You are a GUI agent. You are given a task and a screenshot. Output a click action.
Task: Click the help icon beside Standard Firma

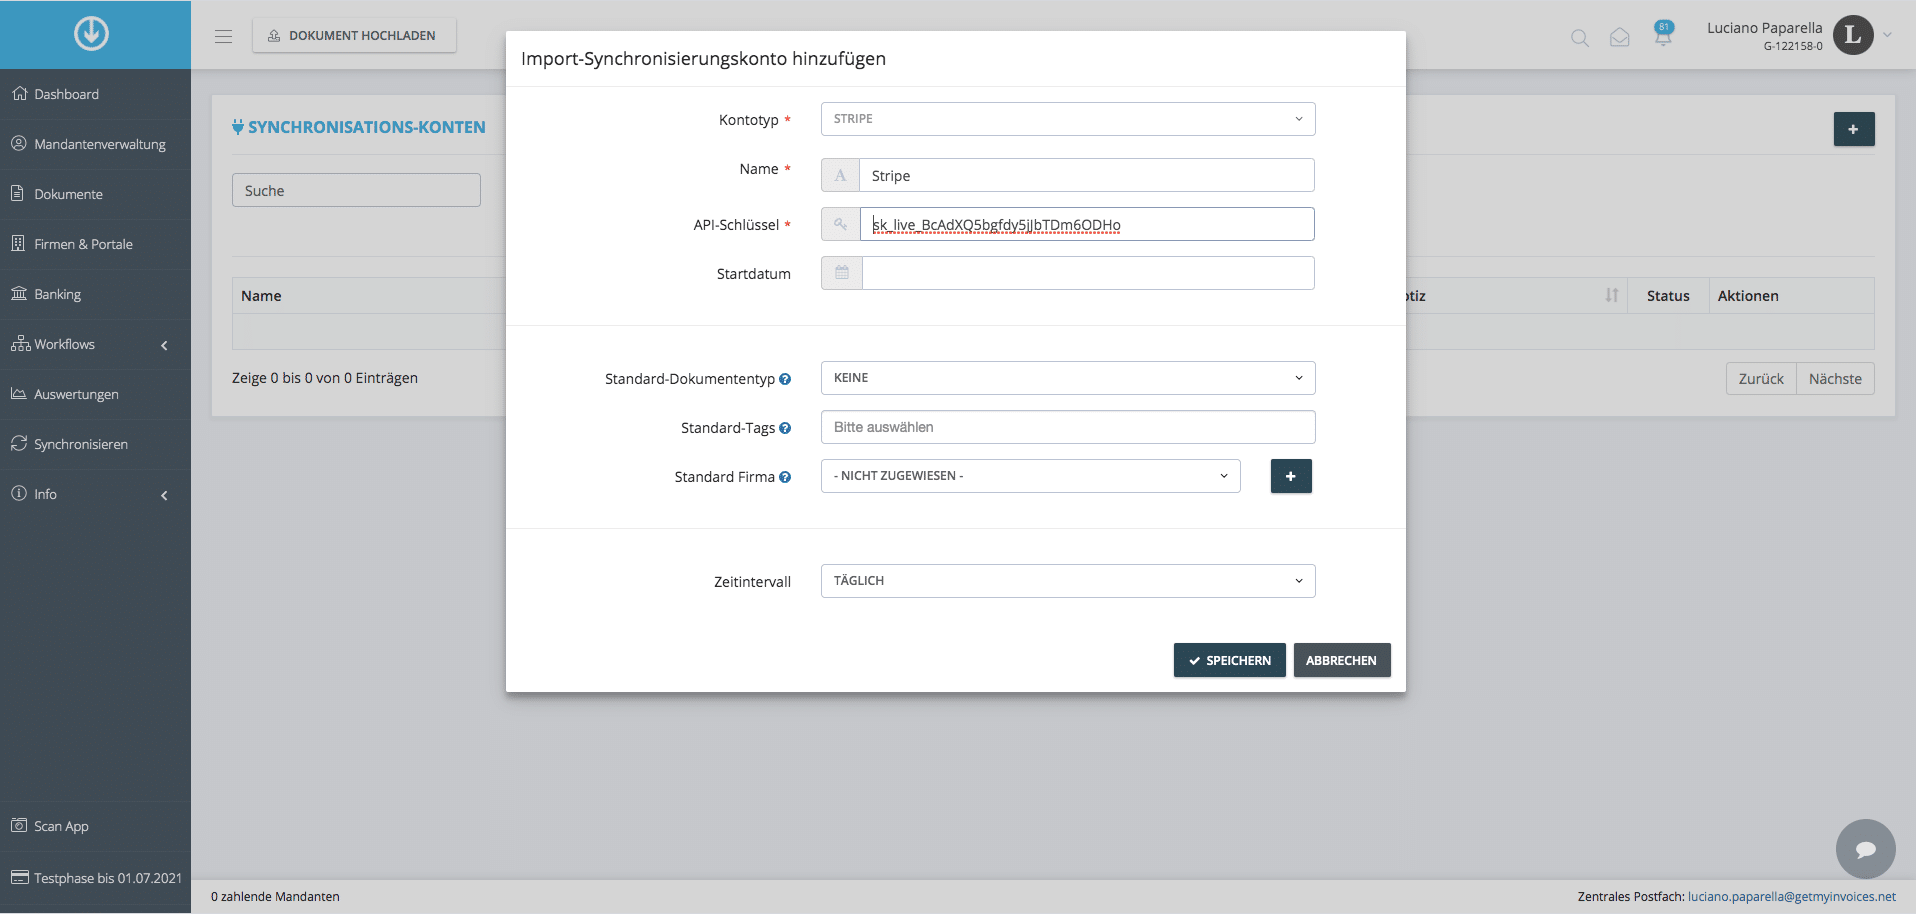785,477
